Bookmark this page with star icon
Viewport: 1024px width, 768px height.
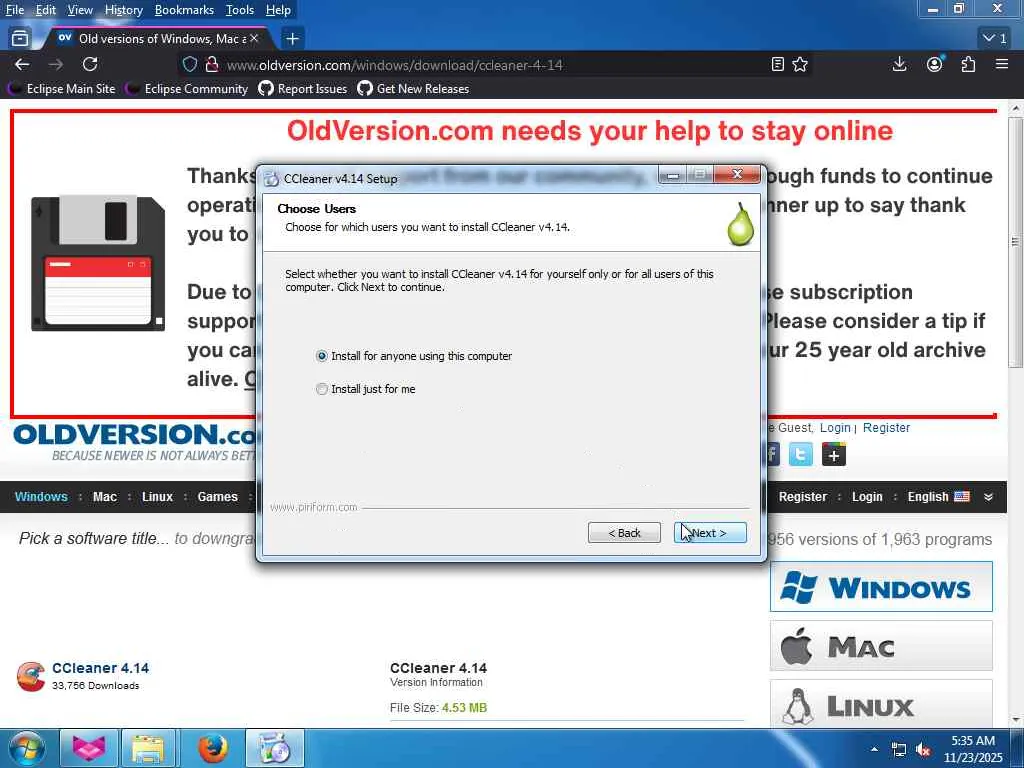pyautogui.click(x=800, y=65)
